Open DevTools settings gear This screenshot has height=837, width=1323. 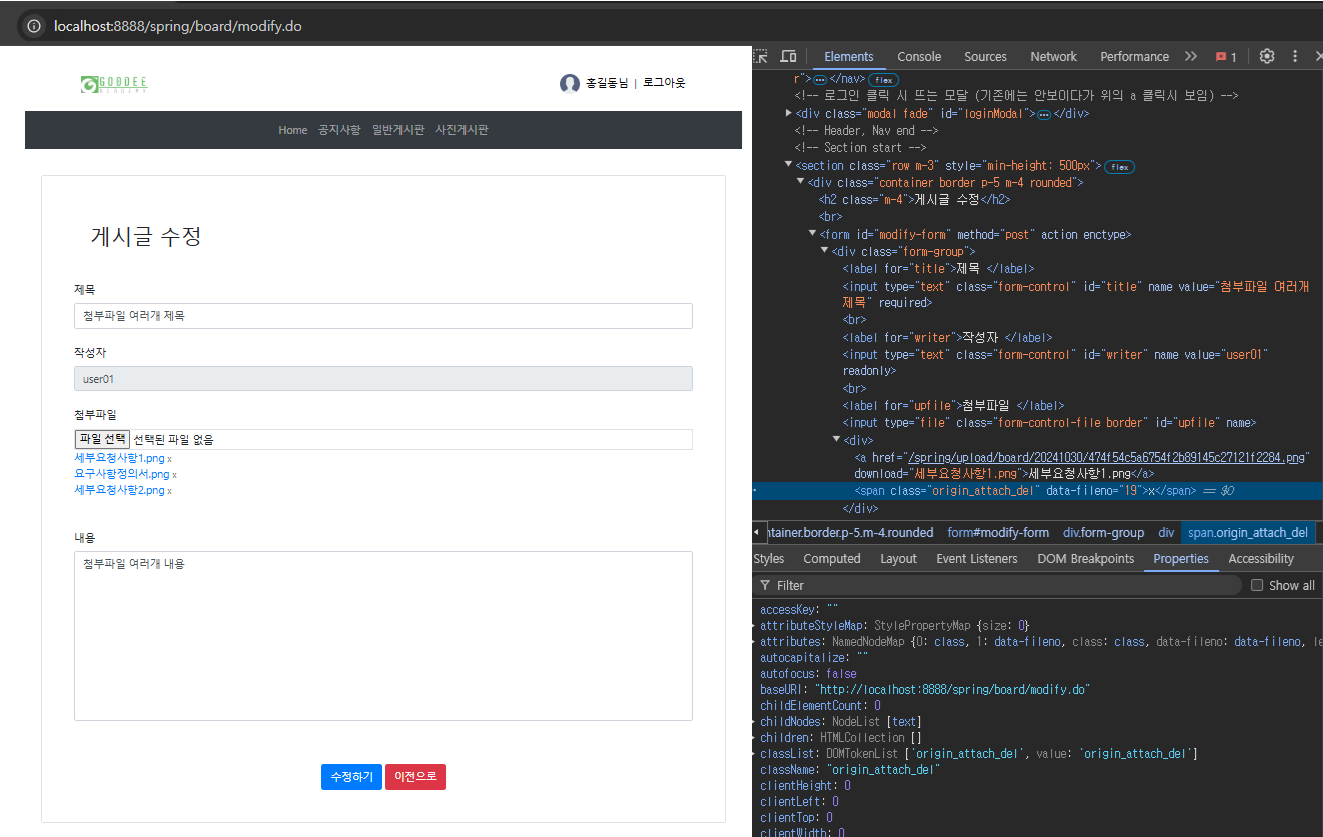click(1267, 56)
